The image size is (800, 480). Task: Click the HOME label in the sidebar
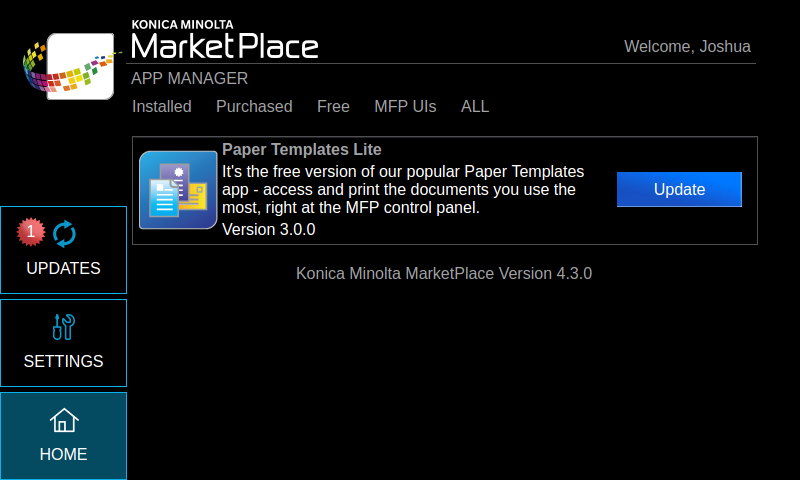coord(63,454)
